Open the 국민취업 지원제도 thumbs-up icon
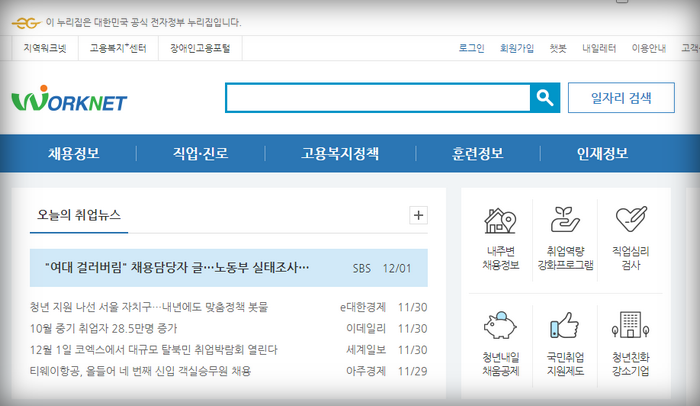 click(565, 325)
